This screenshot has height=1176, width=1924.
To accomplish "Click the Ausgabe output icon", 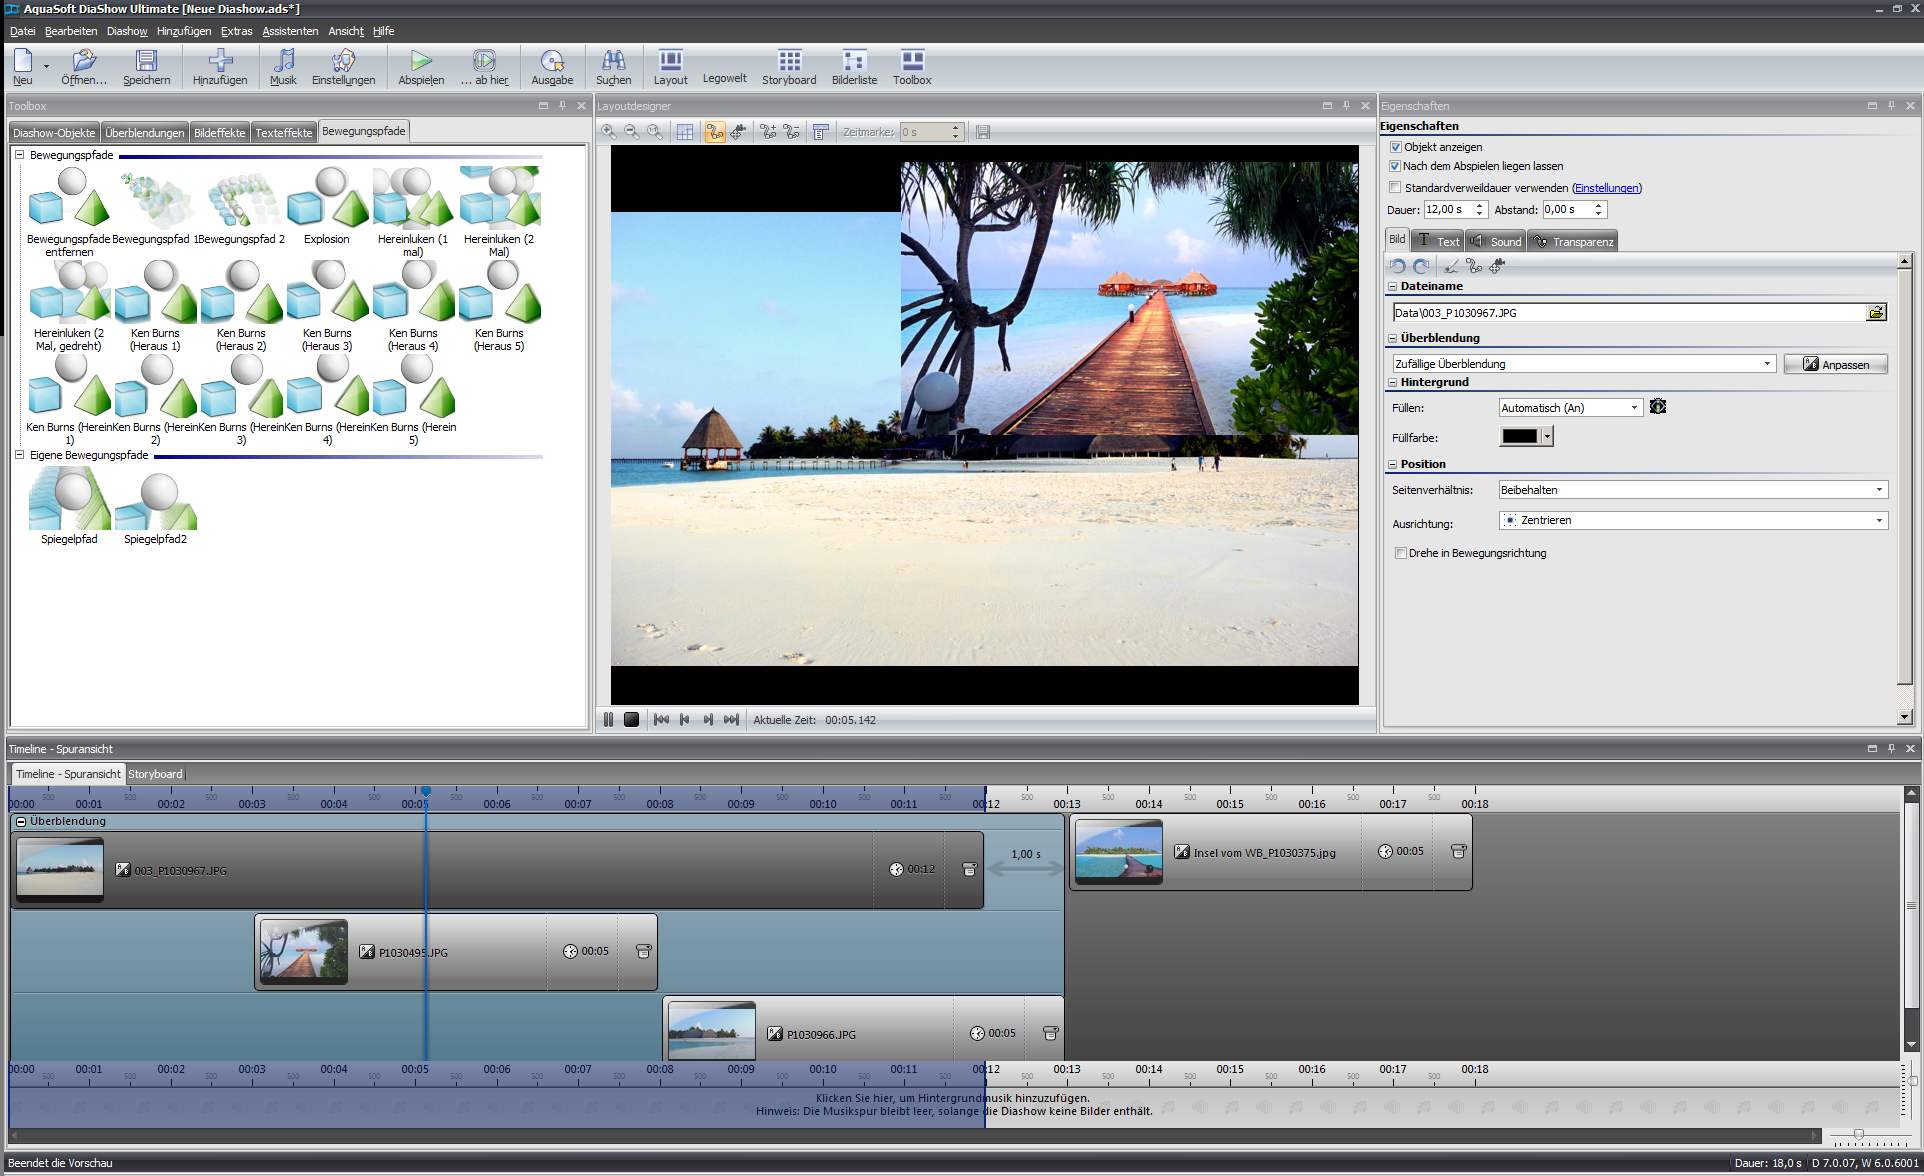I will (551, 66).
